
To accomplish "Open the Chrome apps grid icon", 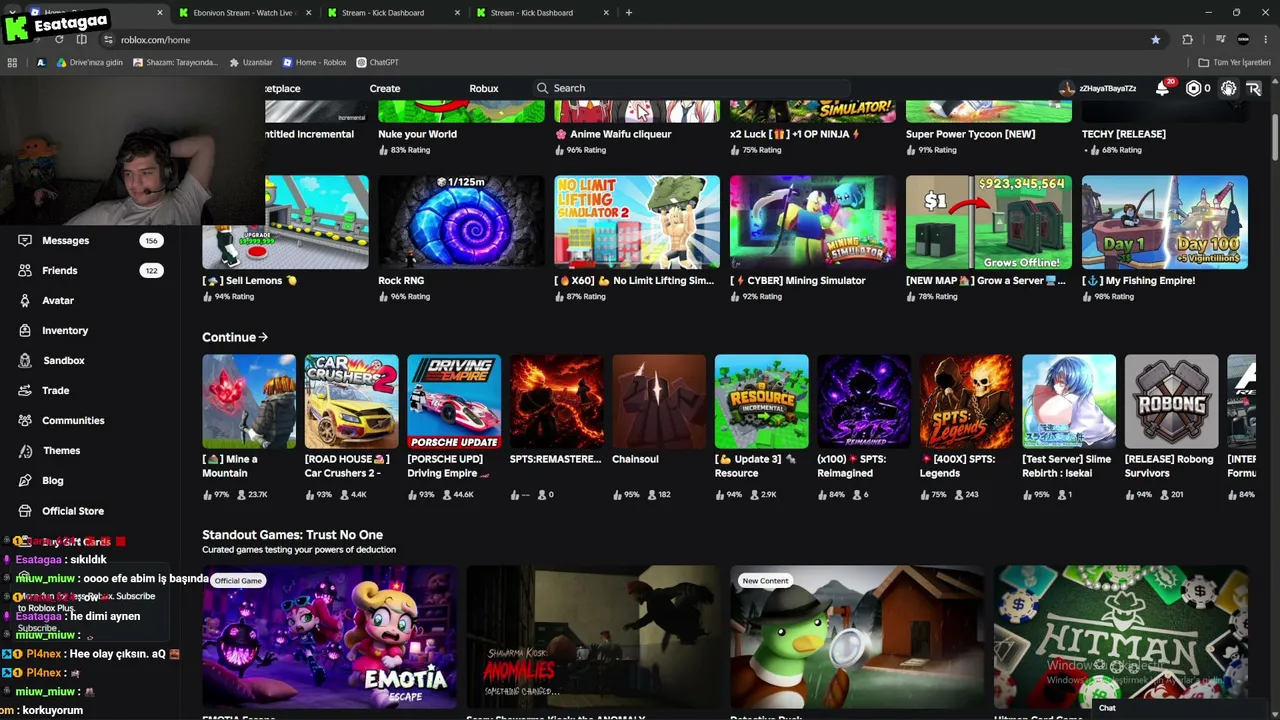I will (12, 62).
